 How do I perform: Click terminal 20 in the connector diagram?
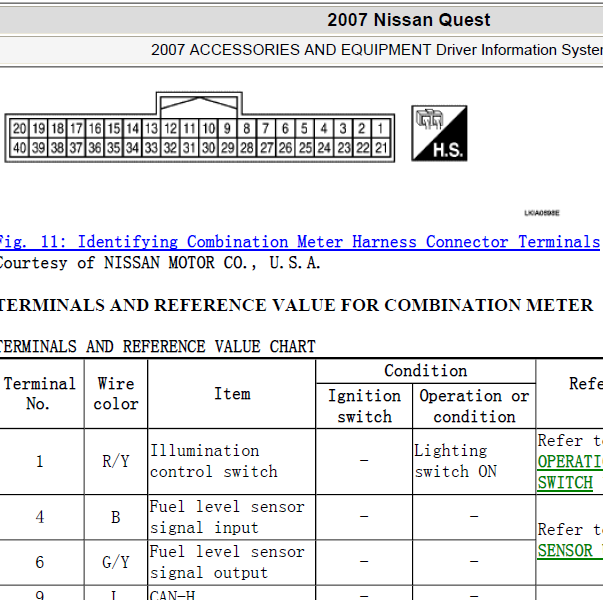click(x=20, y=128)
